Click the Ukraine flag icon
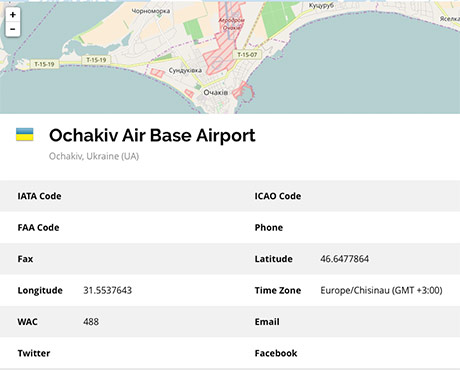Screen dimensions: 460x371 [x=25, y=135]
